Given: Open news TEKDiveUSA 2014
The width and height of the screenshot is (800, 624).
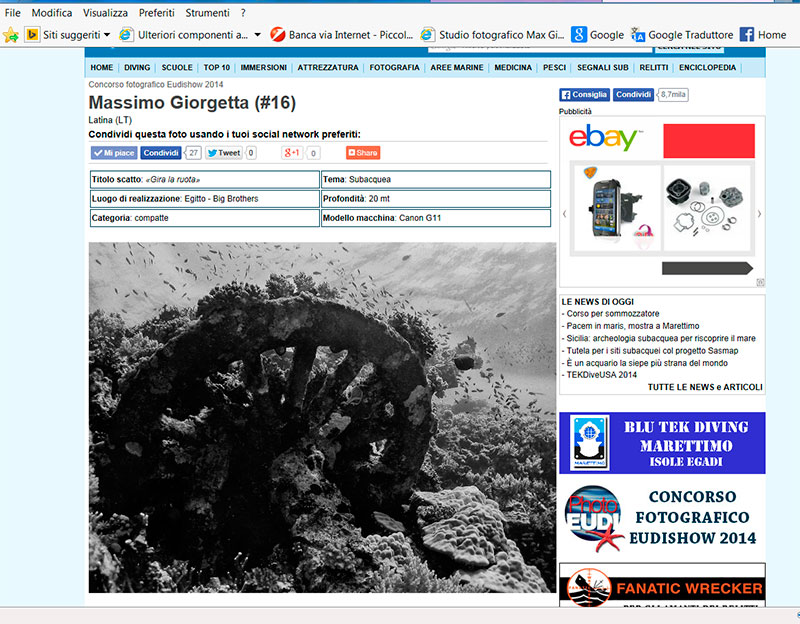Looking at the screenshot, I should coord(602,375).
